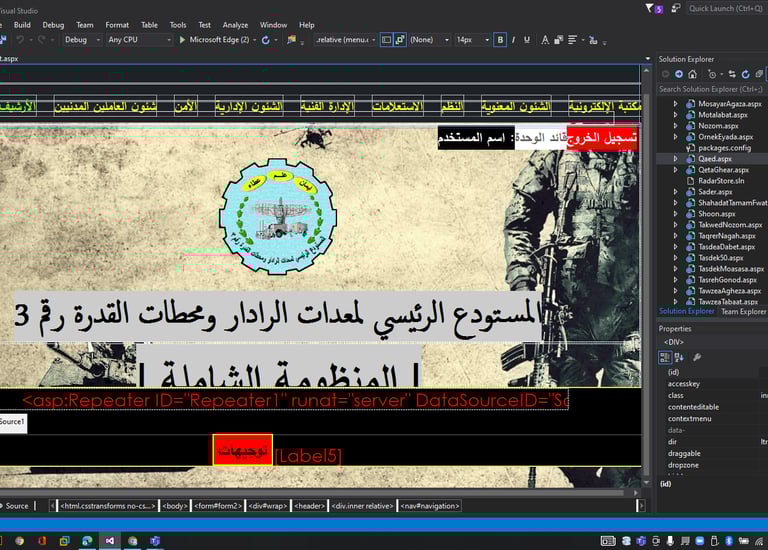The image size is (768, 550).
Task: Open the Any CPU platform dropdown
Action: point(139,40)
